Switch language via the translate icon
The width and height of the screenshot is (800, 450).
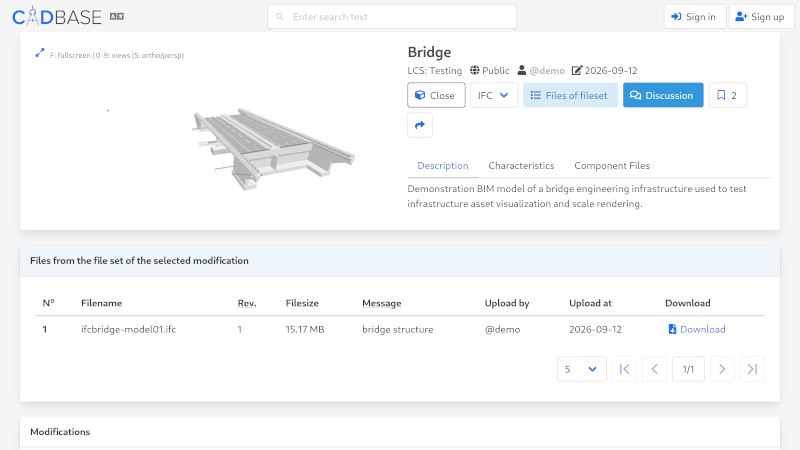[117, 16]
